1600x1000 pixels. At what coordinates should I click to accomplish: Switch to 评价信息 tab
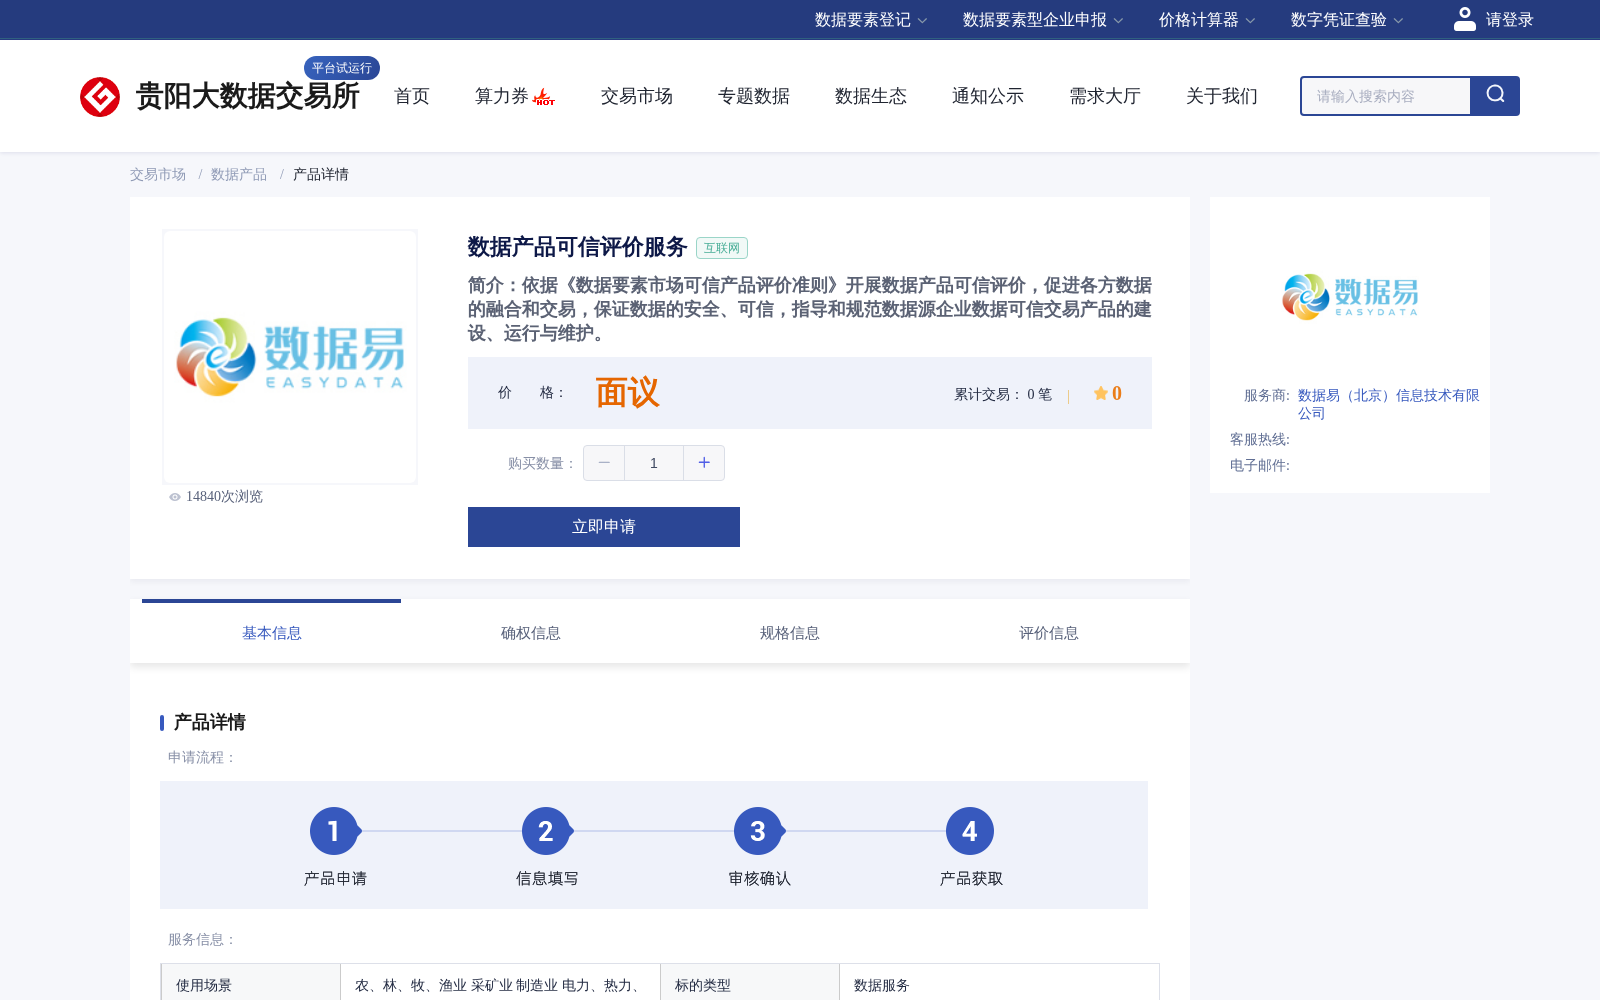click(1049, 633)
